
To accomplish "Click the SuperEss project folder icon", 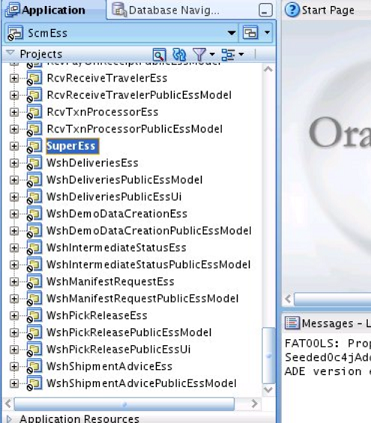I will (34, 146).
